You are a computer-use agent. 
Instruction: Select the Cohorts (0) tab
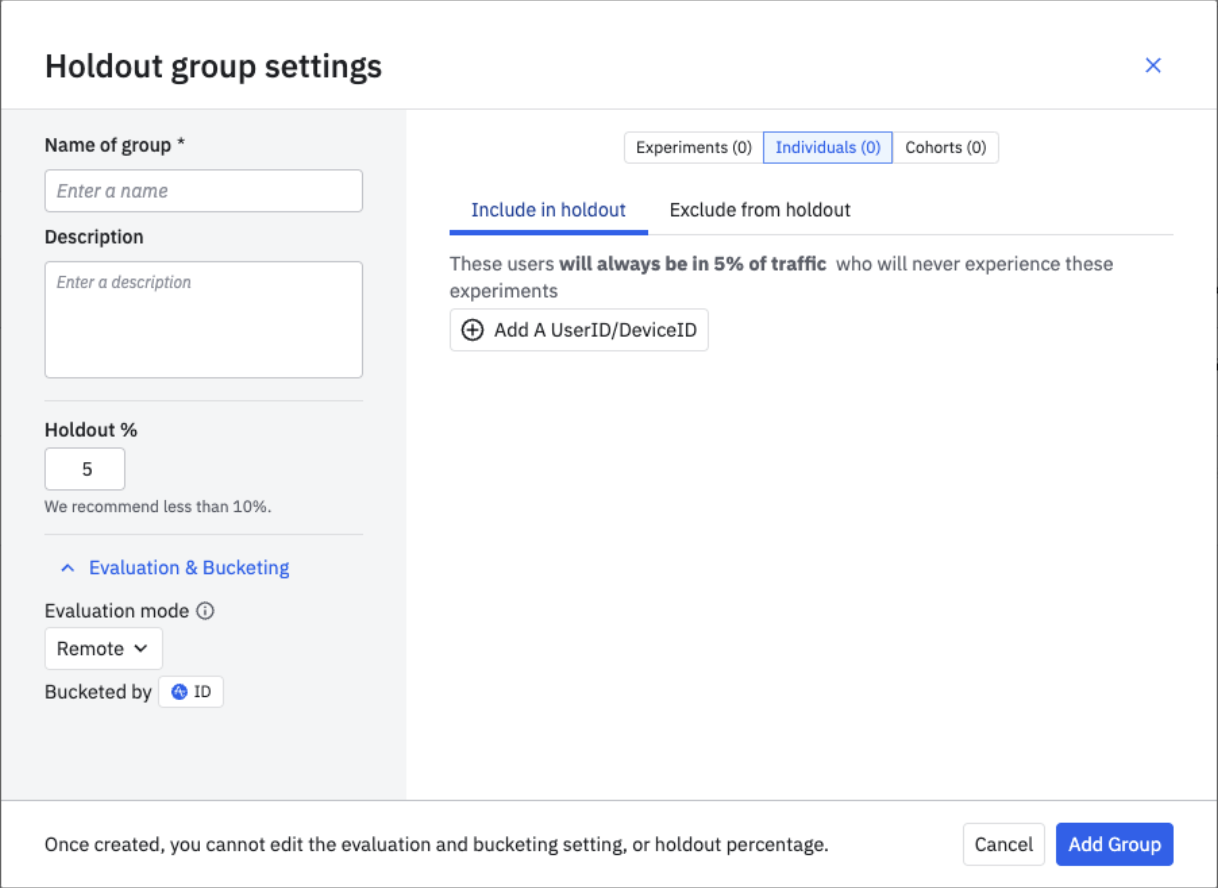tap(944, 147)
